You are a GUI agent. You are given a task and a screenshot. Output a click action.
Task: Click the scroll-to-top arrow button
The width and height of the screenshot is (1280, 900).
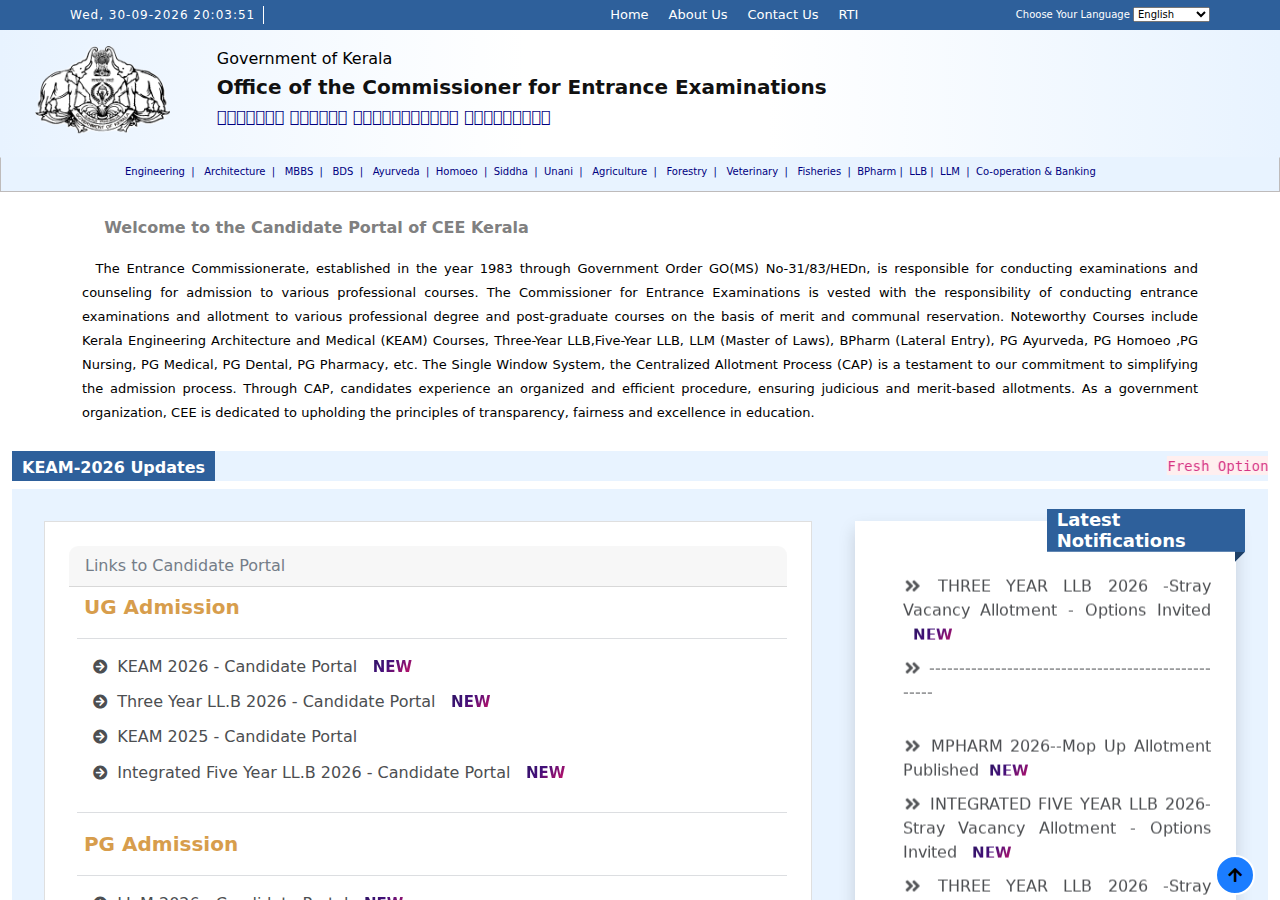1235,875
